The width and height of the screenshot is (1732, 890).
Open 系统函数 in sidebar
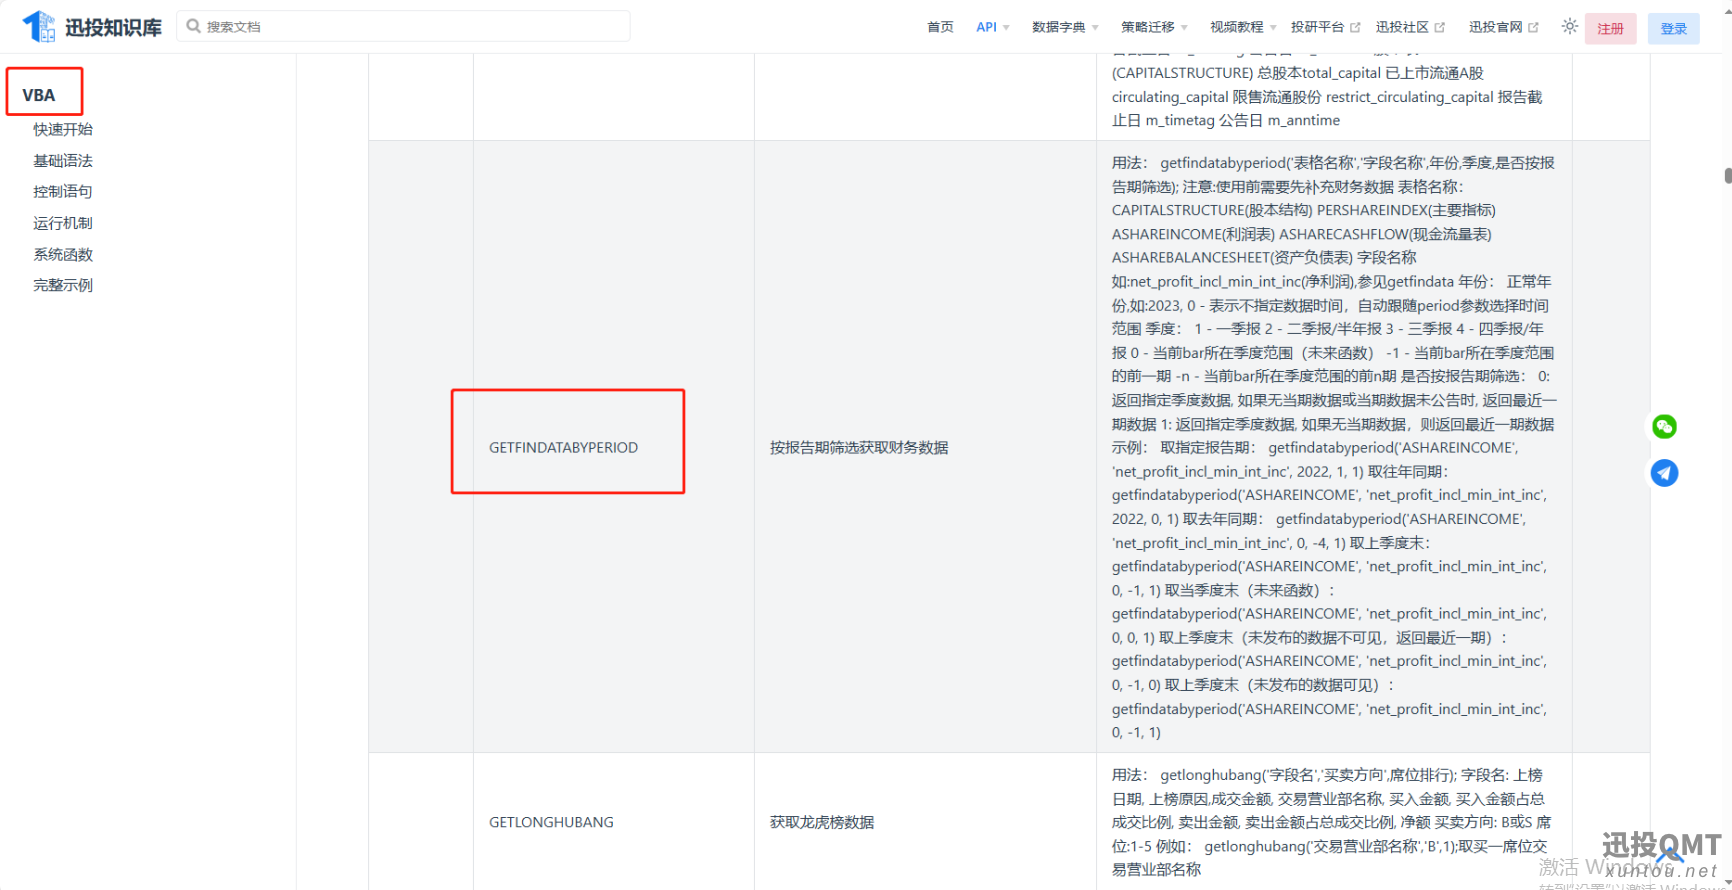click(63, 254)
